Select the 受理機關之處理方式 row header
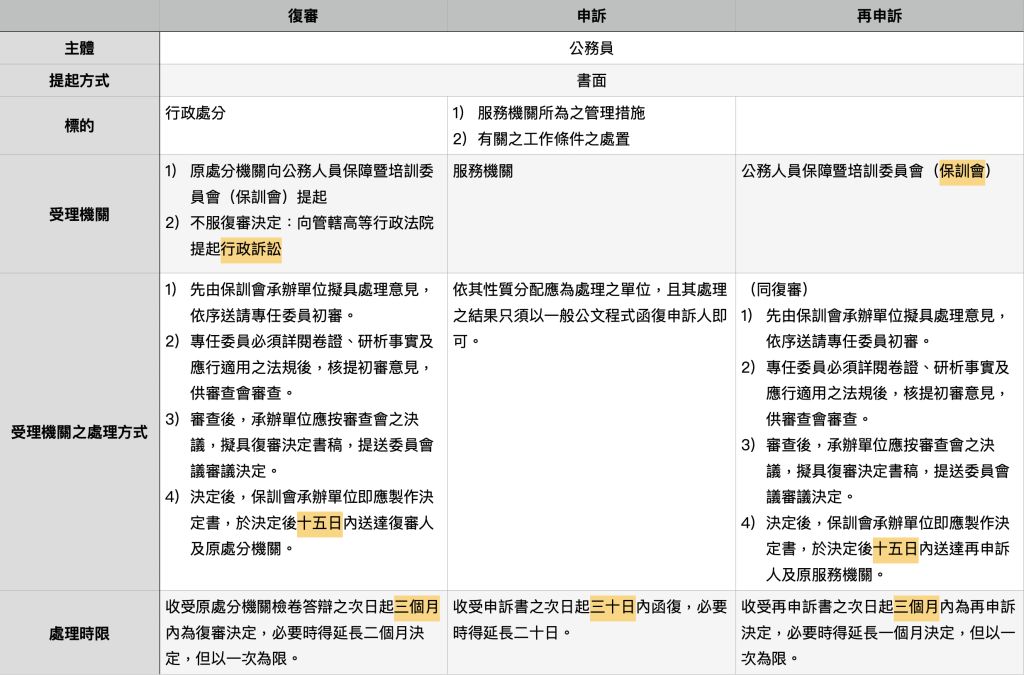 80,433
